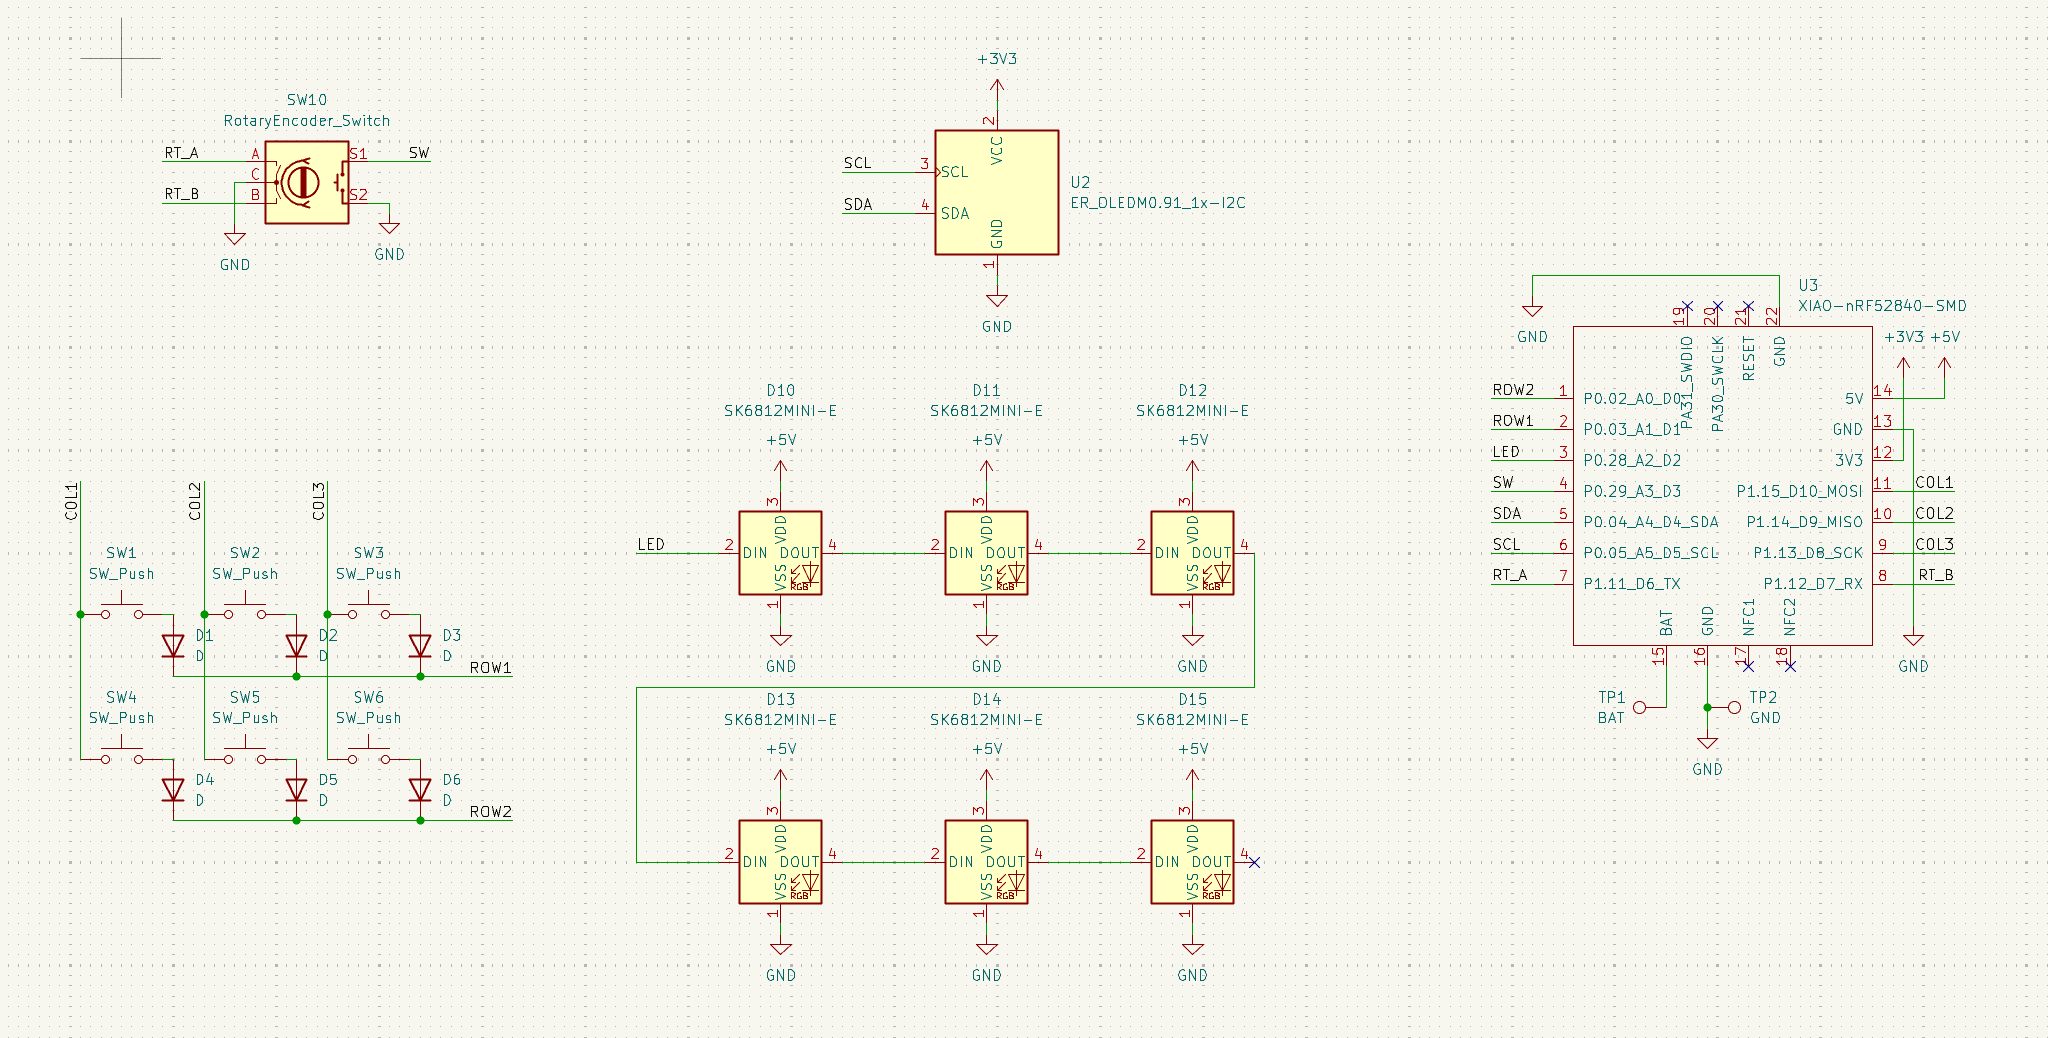The image size is (2048, 1038).
Task: Click the RT_B net label at encoder
Action: (x=181, y=194)
